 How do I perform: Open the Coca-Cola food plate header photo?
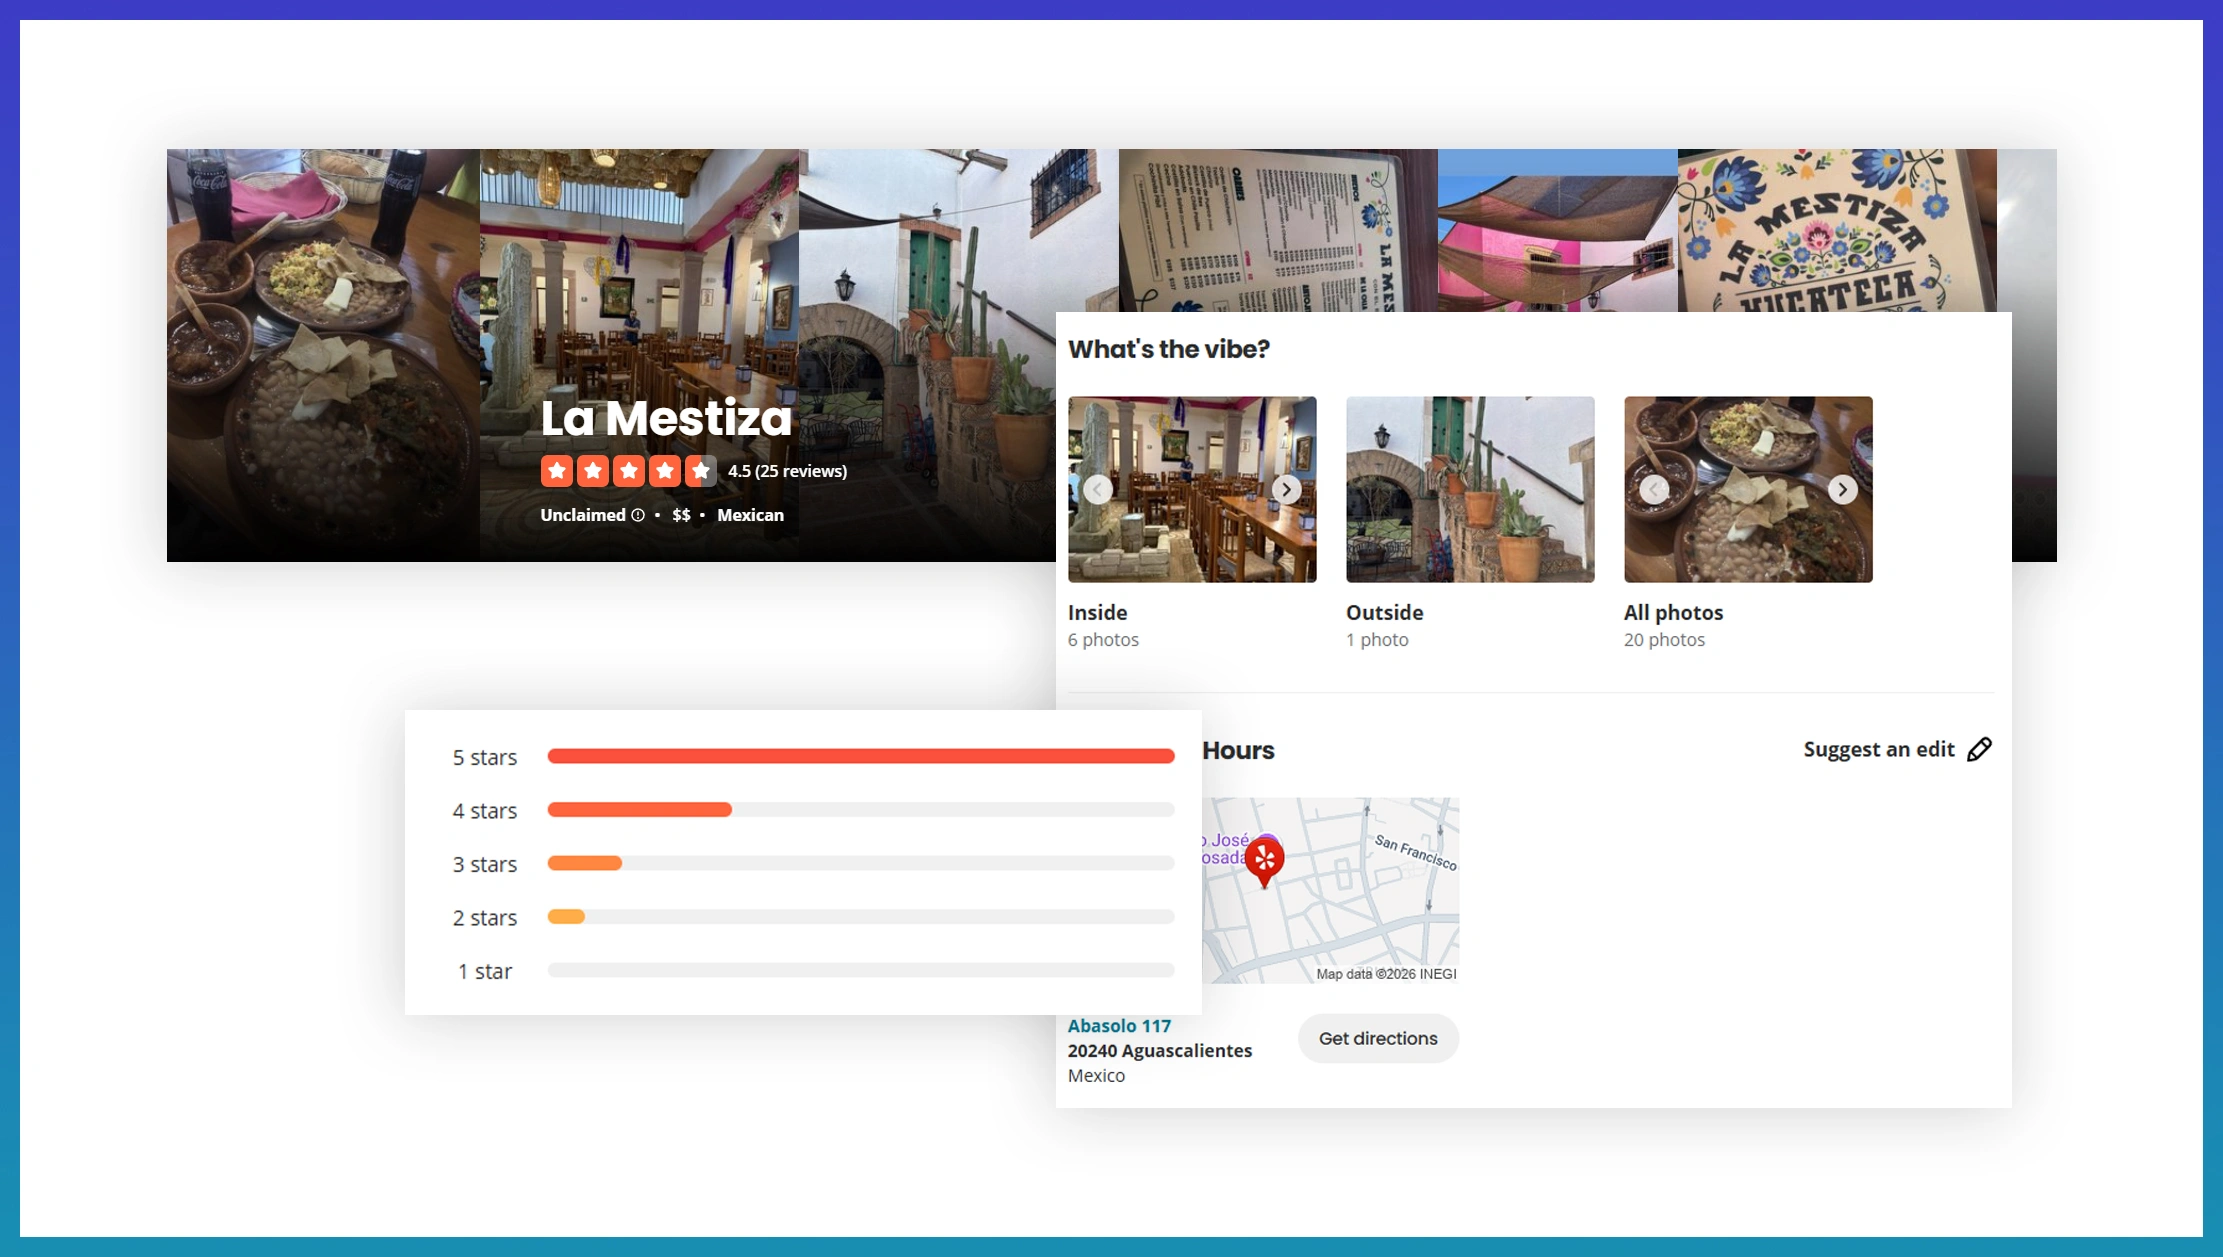[x=323, y=355]
